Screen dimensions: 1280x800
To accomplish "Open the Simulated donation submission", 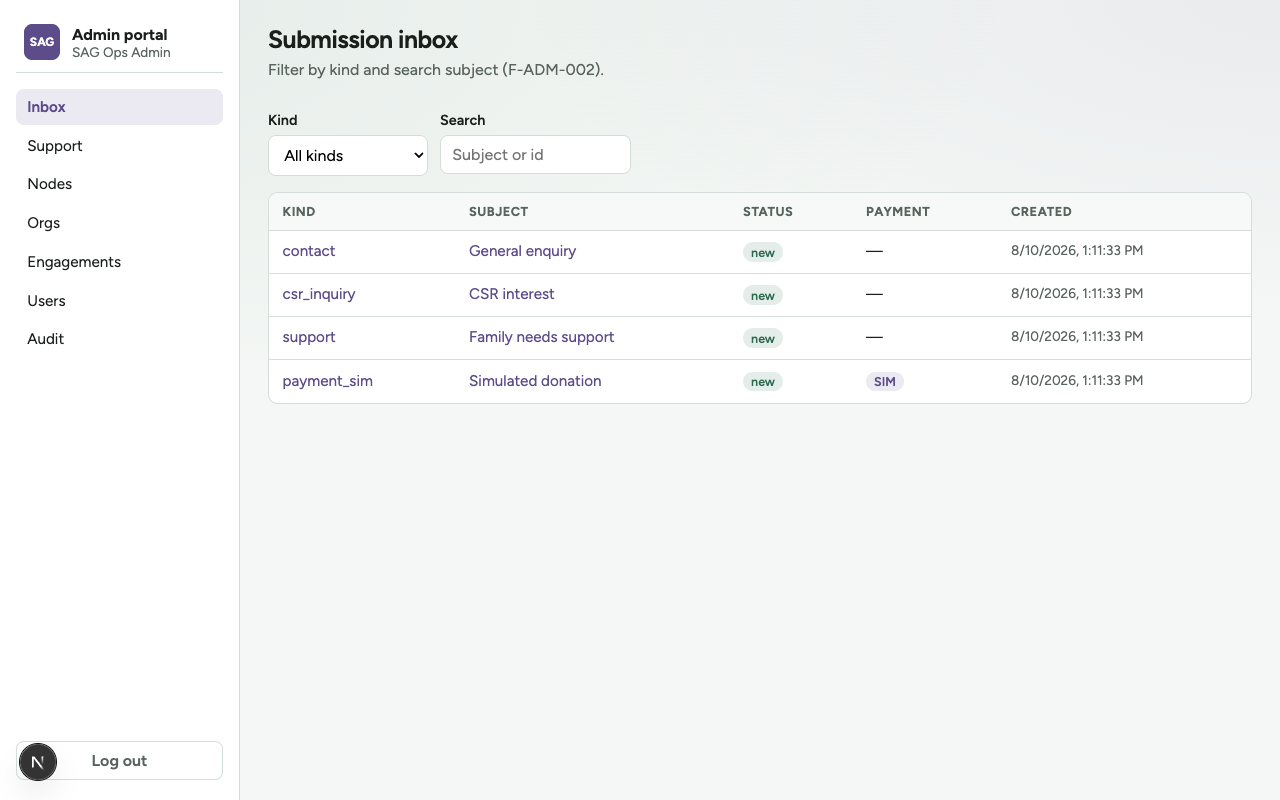I will click(535, 381).
